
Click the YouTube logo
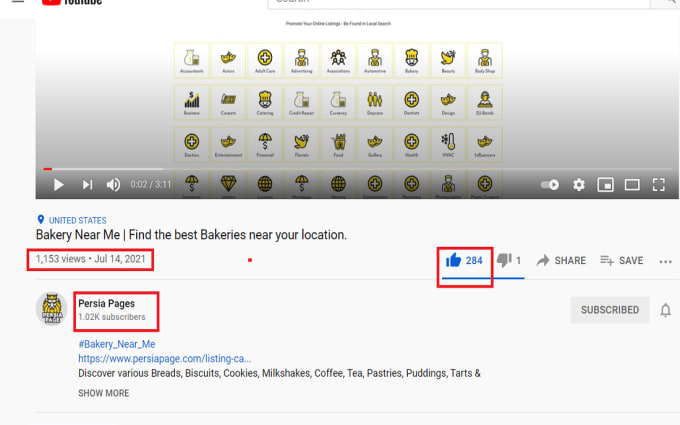[x=72, y=2]
